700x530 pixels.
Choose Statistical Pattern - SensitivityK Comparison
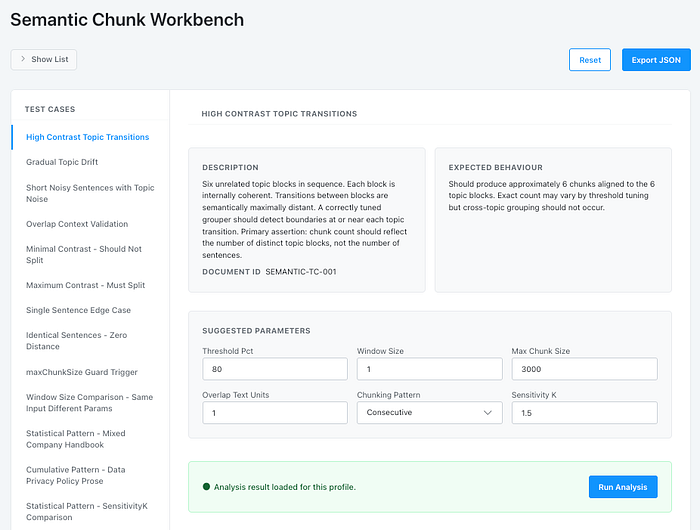pyautogui.click(x=87, y=512)
